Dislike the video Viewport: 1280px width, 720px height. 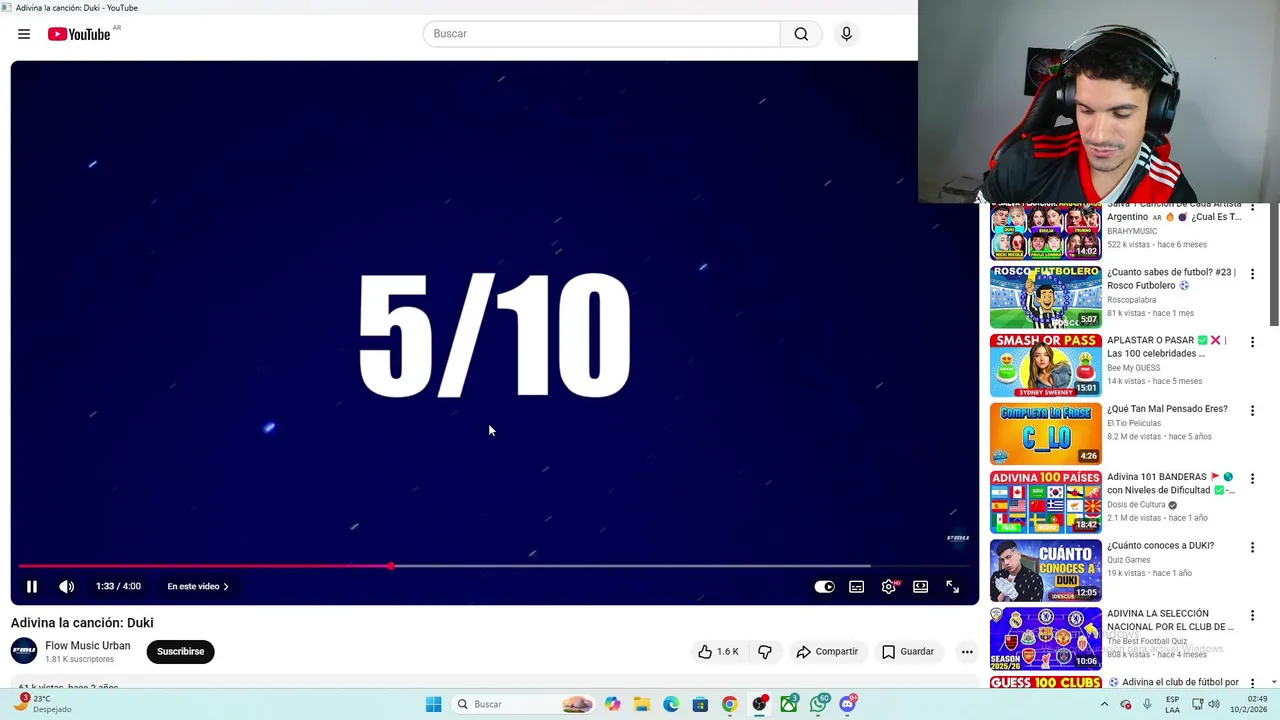(765, 652)
